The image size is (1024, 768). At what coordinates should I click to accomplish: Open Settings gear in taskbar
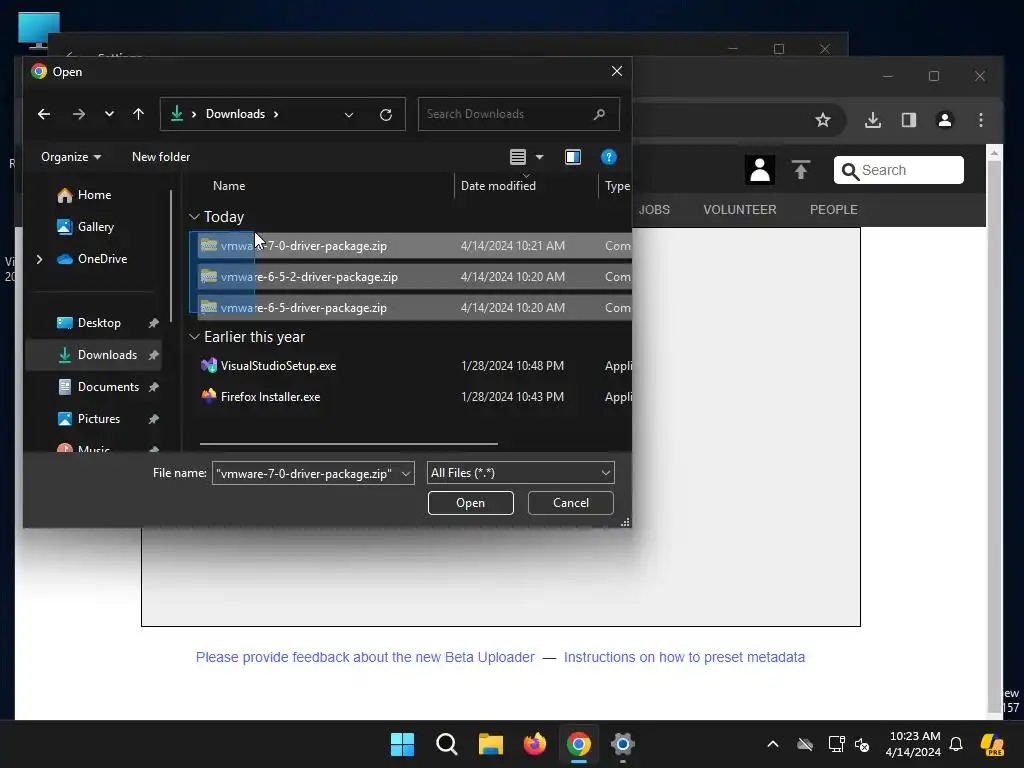point(623,744)
